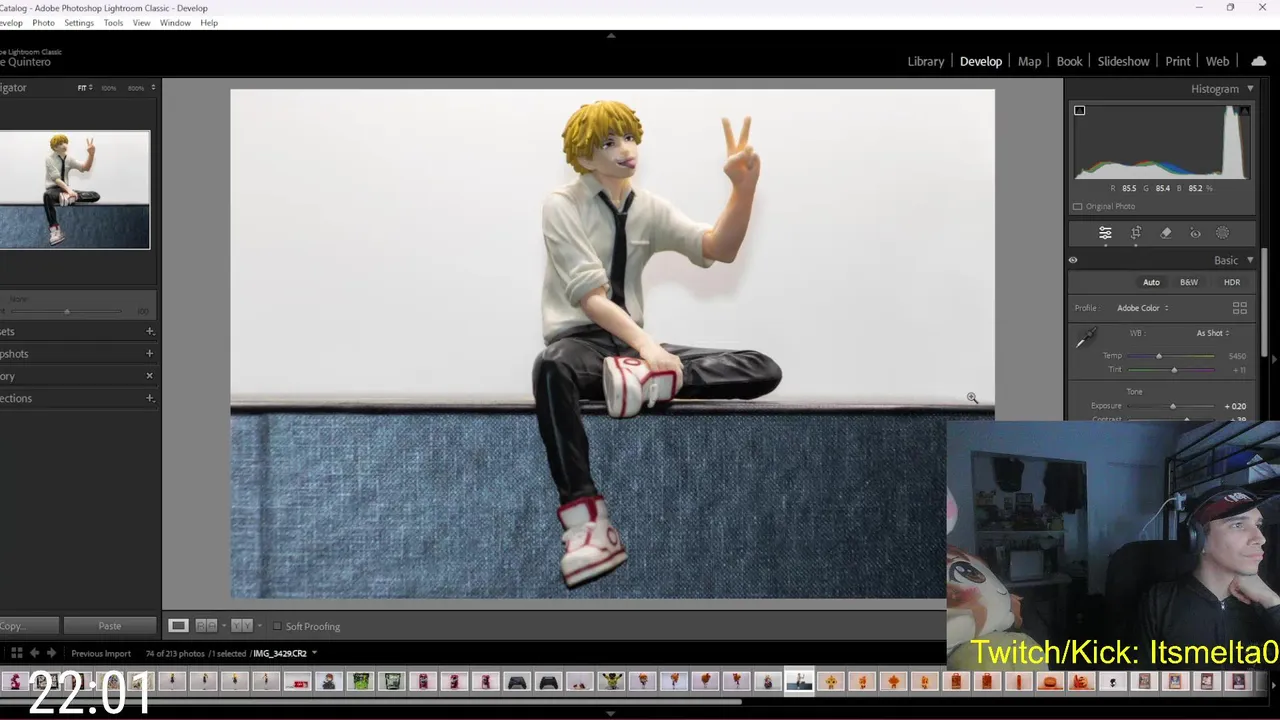Open the Window menu

(175, 22)
